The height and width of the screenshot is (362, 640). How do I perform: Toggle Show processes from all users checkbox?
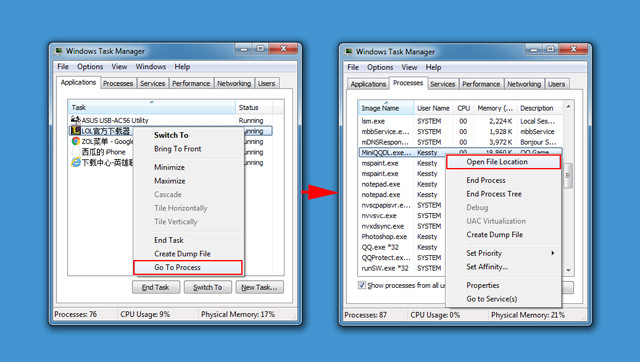362,285
